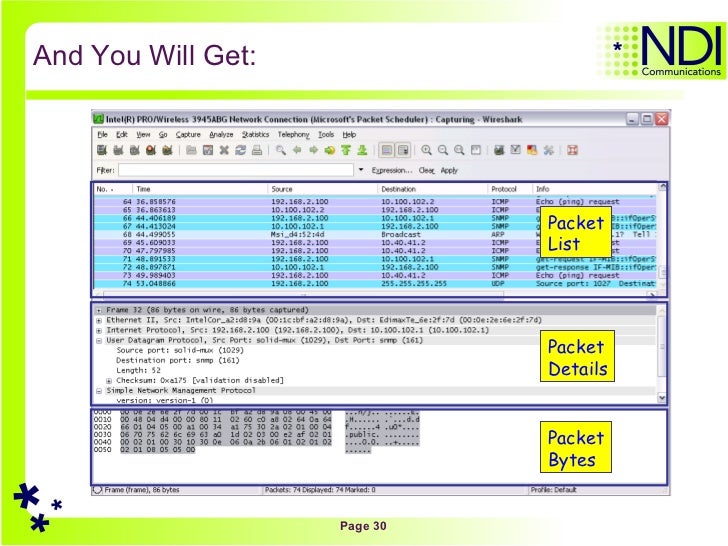The height and width of the screenshot is (546, 728).
Task: Zoom in on packet text
Action: point(426,150)
